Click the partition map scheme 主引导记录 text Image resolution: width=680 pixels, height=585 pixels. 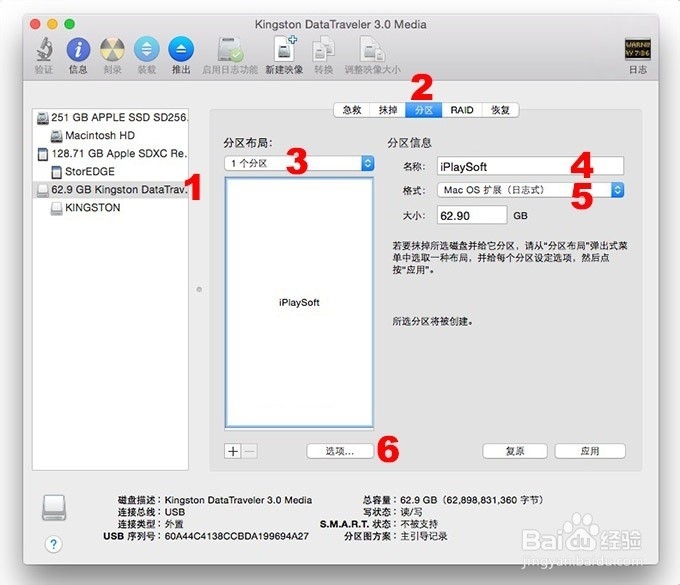[424, 536]
